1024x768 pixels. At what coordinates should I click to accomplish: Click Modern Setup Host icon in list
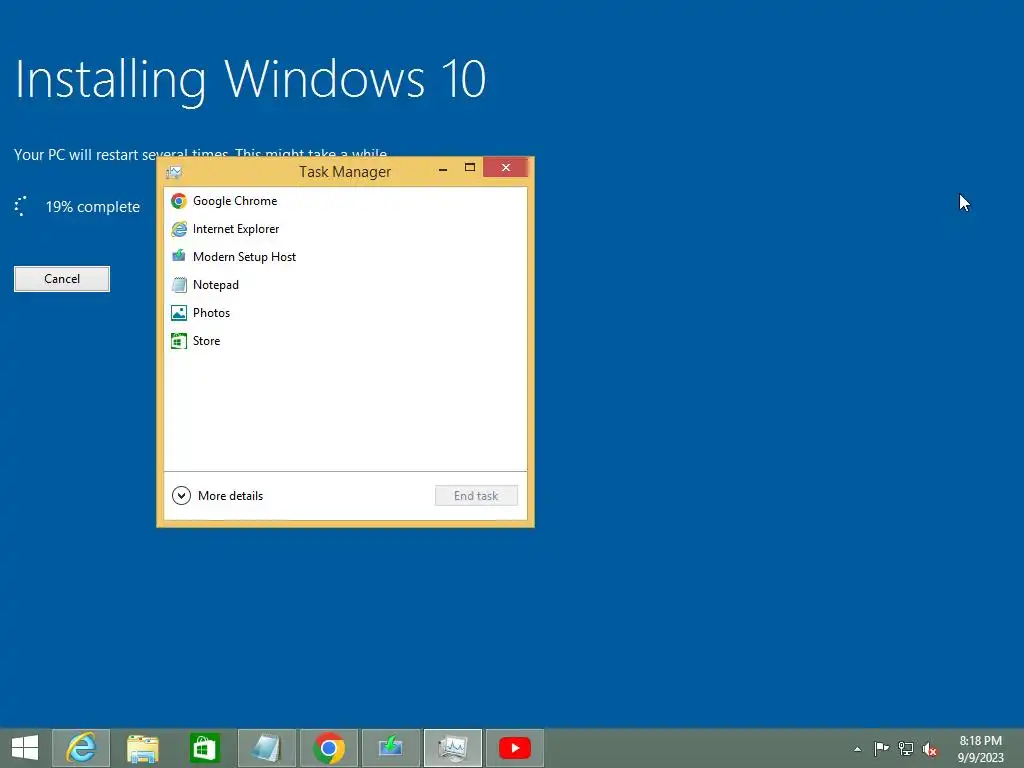tap(179, 256)
